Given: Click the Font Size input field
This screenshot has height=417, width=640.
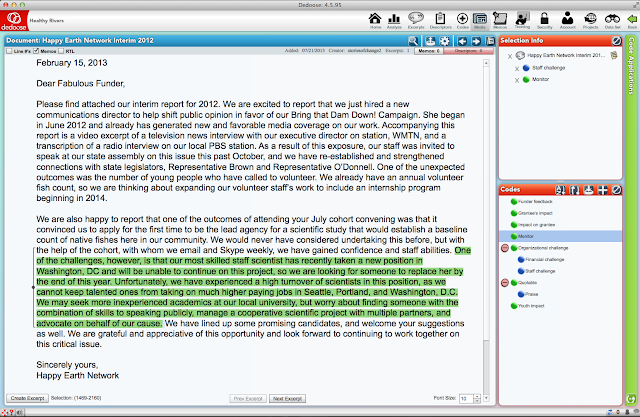Looking at the screenshot, I should click(466, 399).
